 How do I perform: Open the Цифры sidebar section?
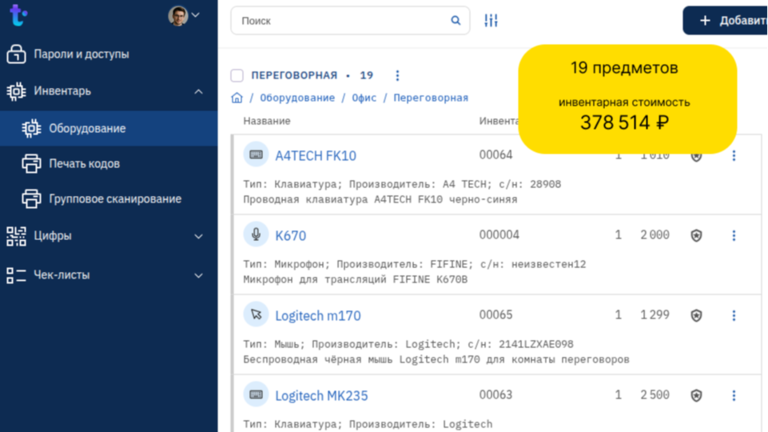click(52, 236)
